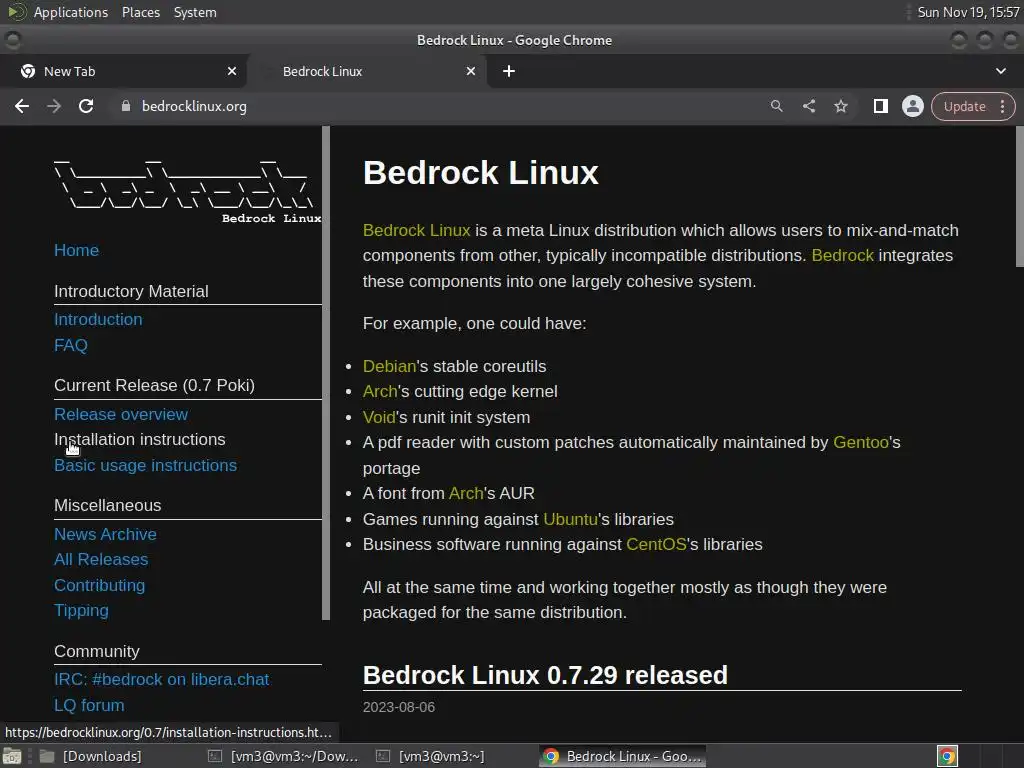Click the Debian link in list
This screenshot has width=1024, height=768.
(x=389, y=366)
